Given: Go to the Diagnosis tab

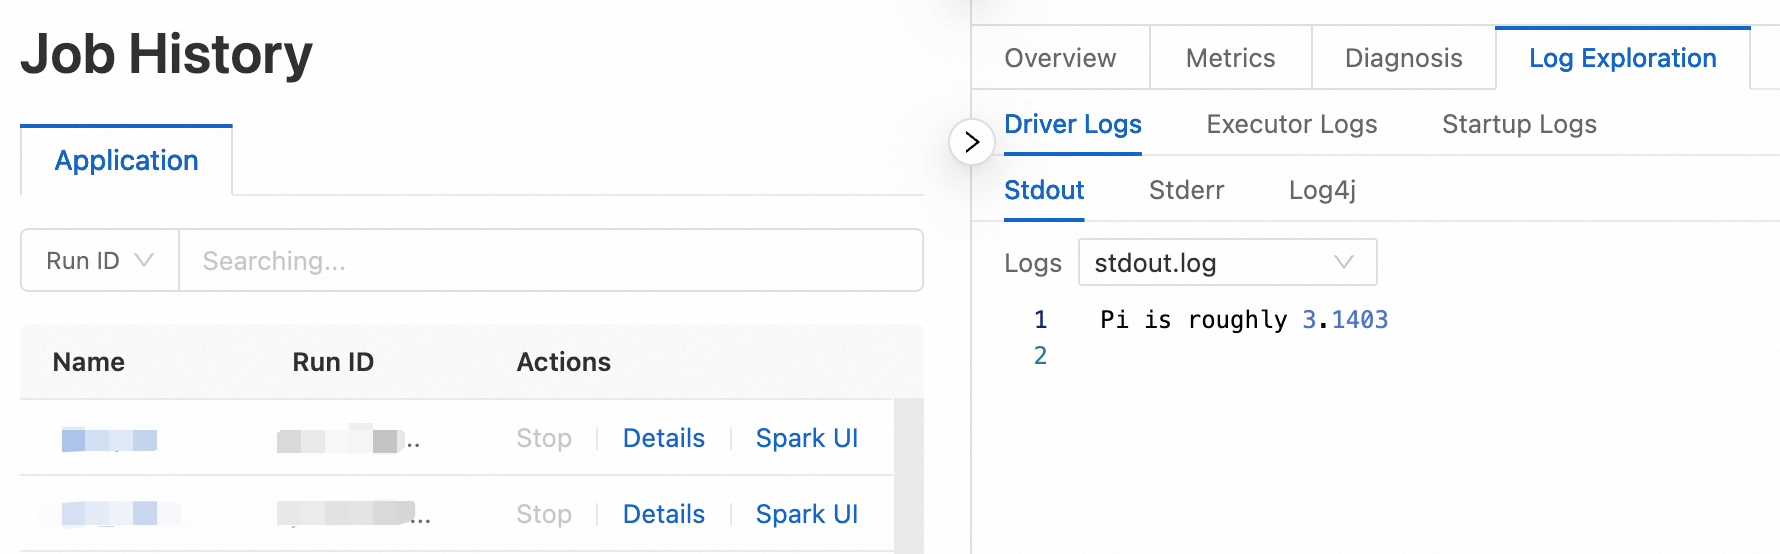Looking at the screenshot, I should pyautogui.click(x=1403, y=58).
